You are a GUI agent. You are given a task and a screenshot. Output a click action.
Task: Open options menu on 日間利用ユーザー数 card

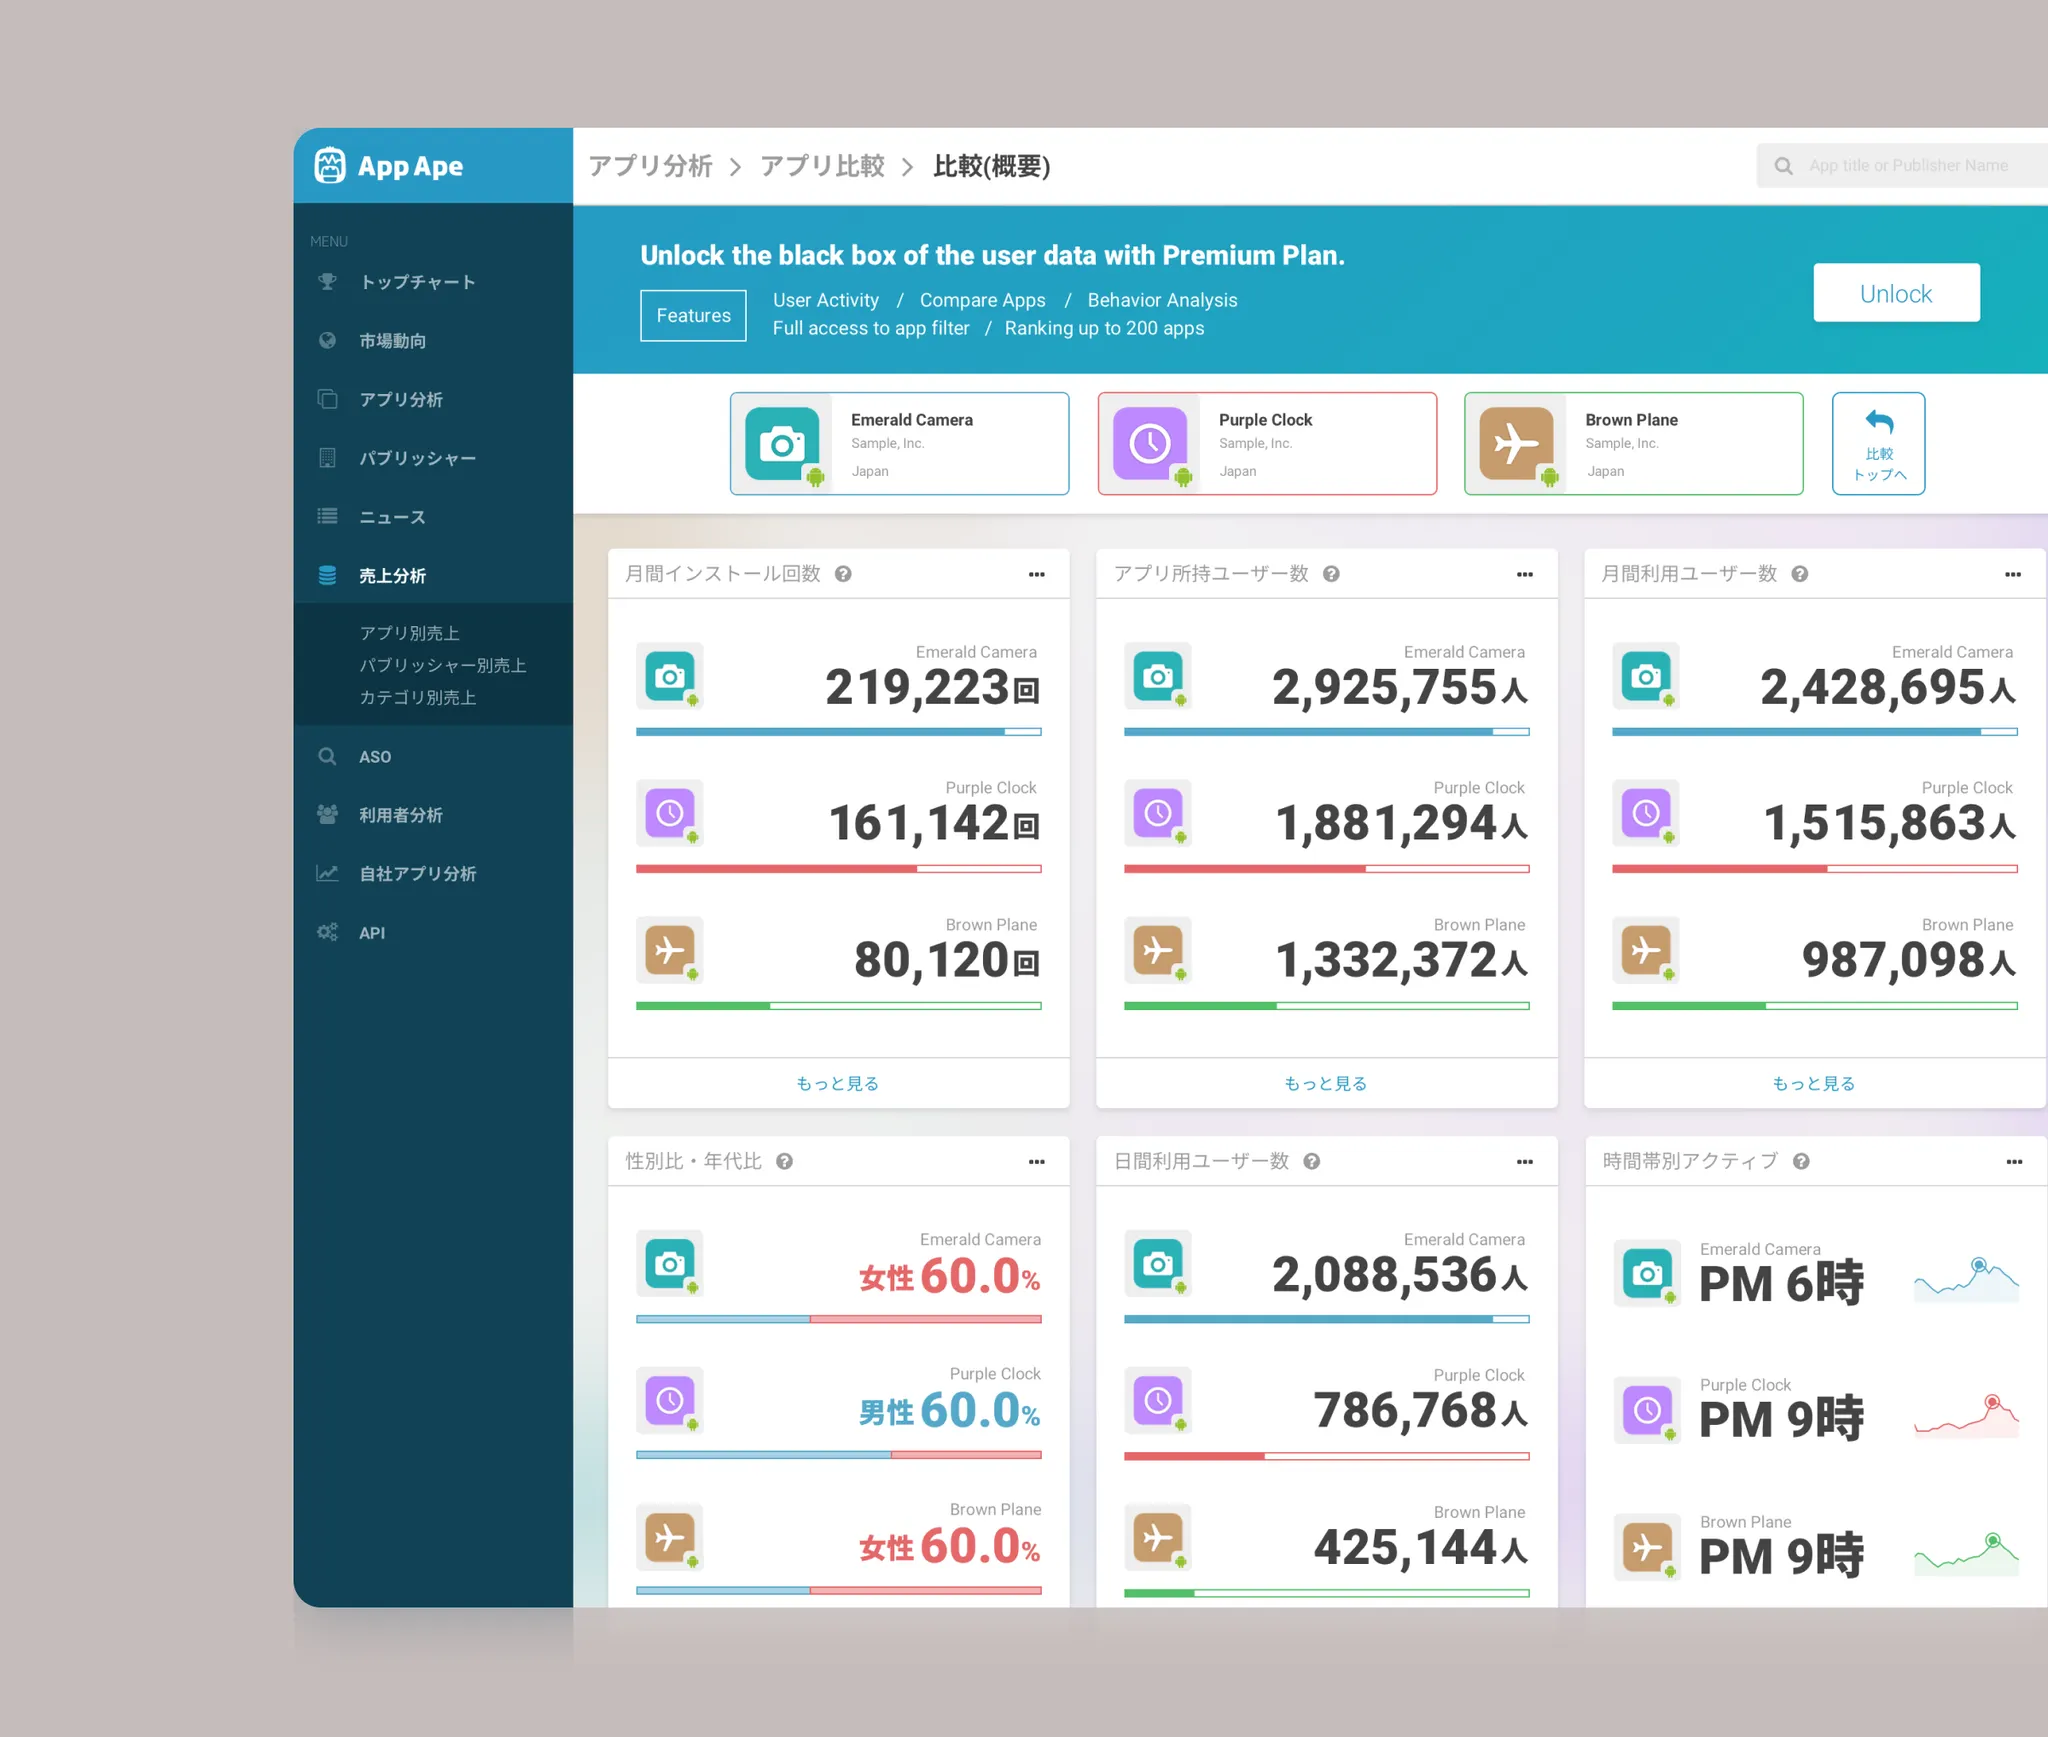[1525, 1161]
